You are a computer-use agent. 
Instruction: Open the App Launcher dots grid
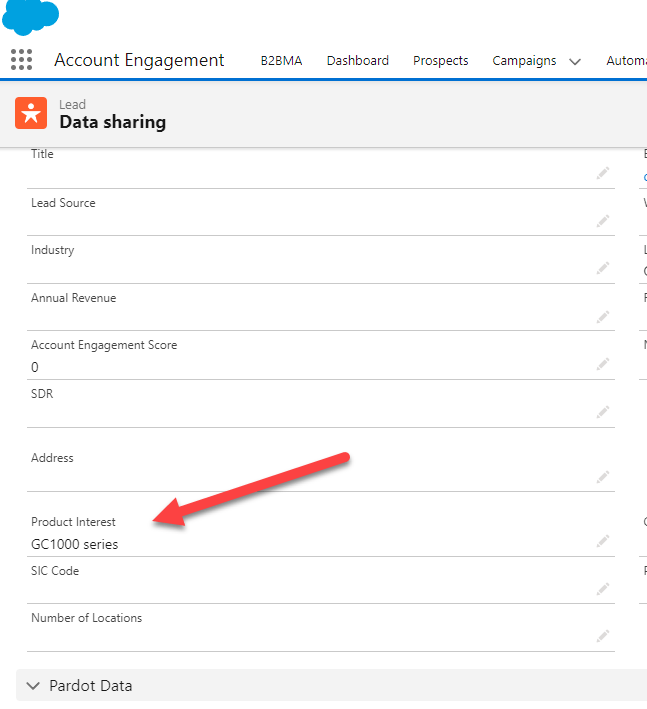21,60
